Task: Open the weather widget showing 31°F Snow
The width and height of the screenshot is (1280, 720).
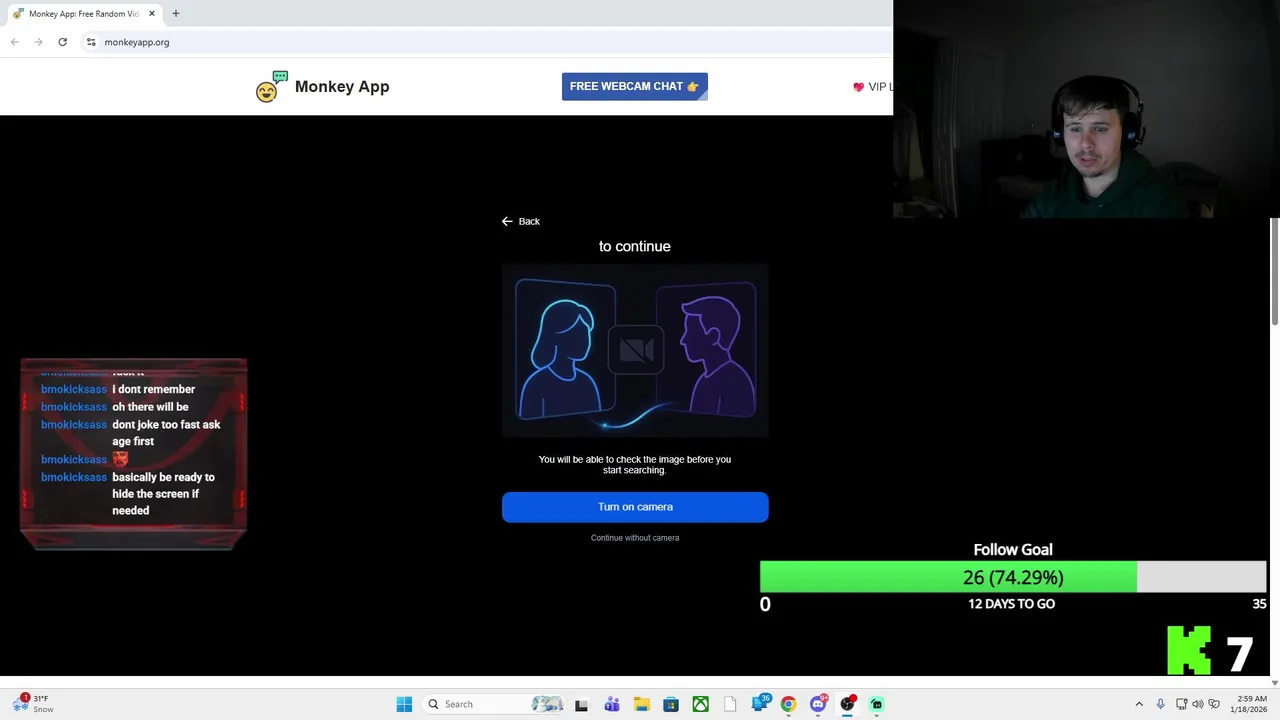Action: coord(33,704)
